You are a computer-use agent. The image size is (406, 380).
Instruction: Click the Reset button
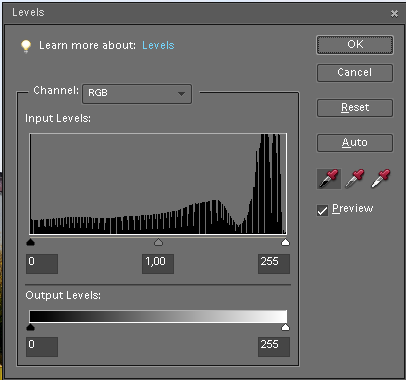(x=355, y=108)
